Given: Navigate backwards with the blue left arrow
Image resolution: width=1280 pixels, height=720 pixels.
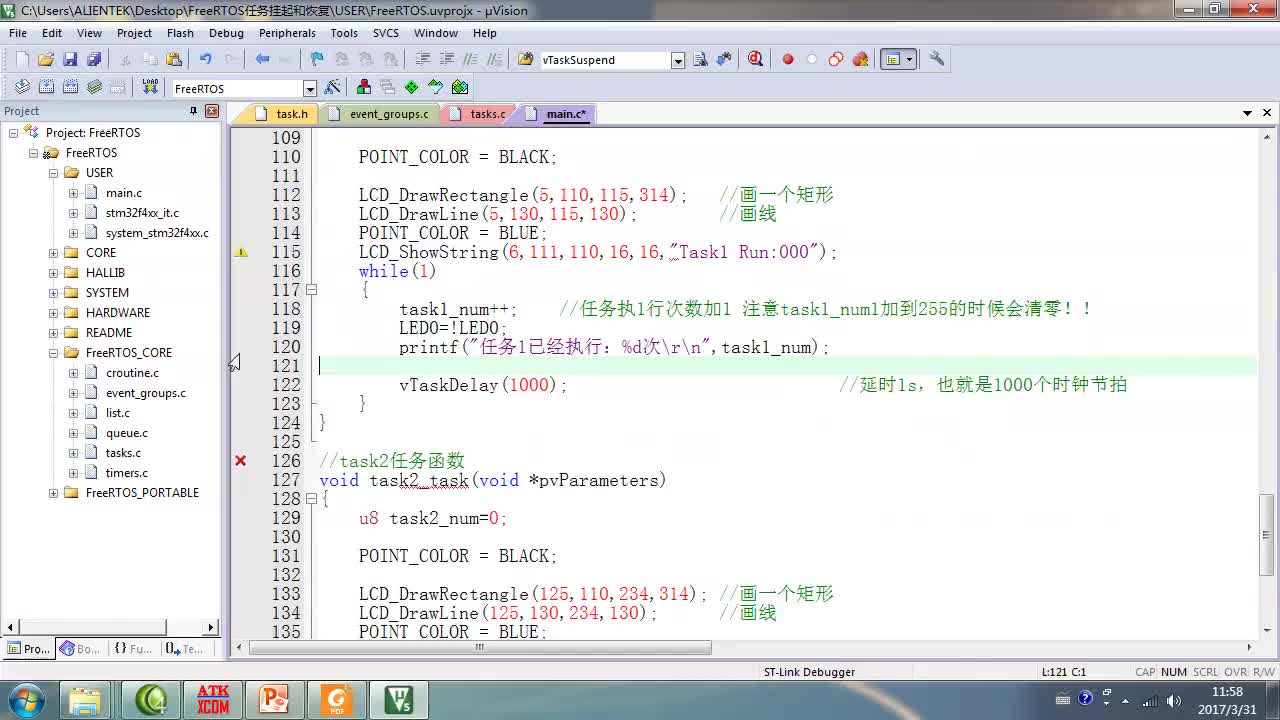Looking at the screenshot, I should 262,60.
